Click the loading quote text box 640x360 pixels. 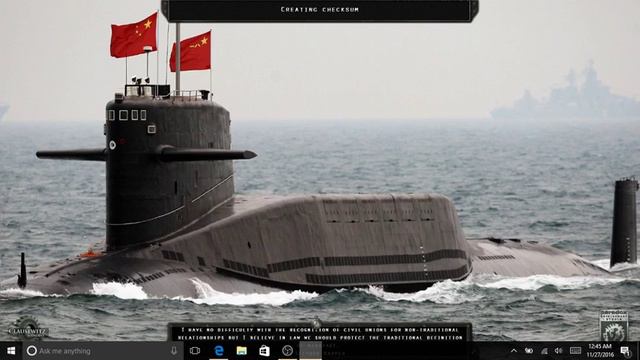[320, 333]
